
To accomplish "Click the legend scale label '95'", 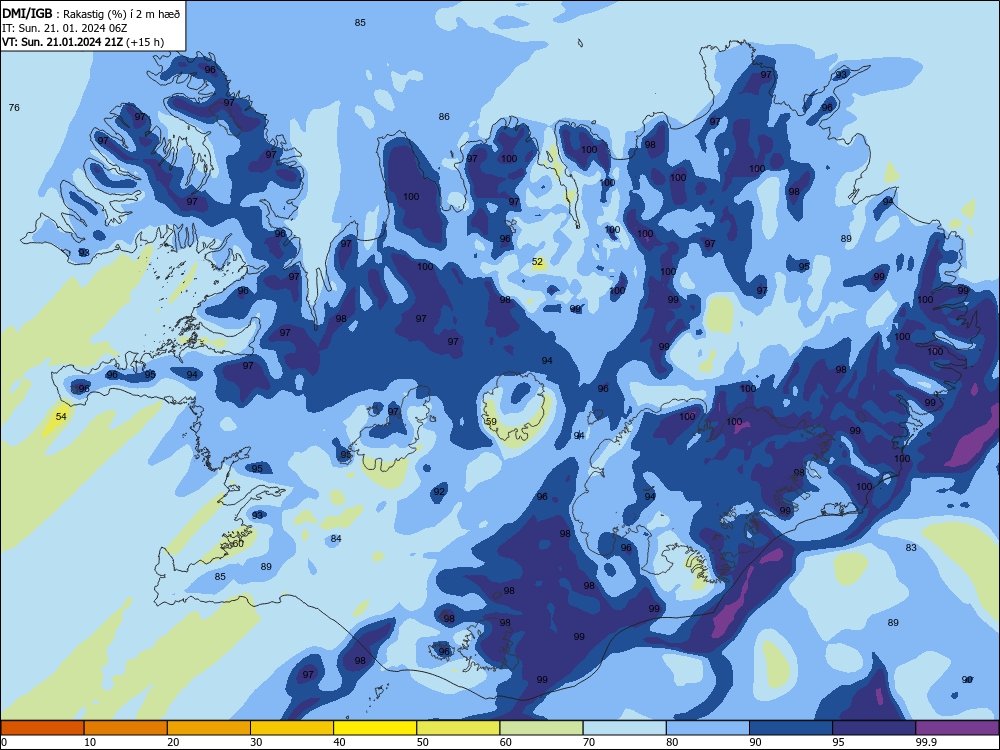I will tap(839, 742).
